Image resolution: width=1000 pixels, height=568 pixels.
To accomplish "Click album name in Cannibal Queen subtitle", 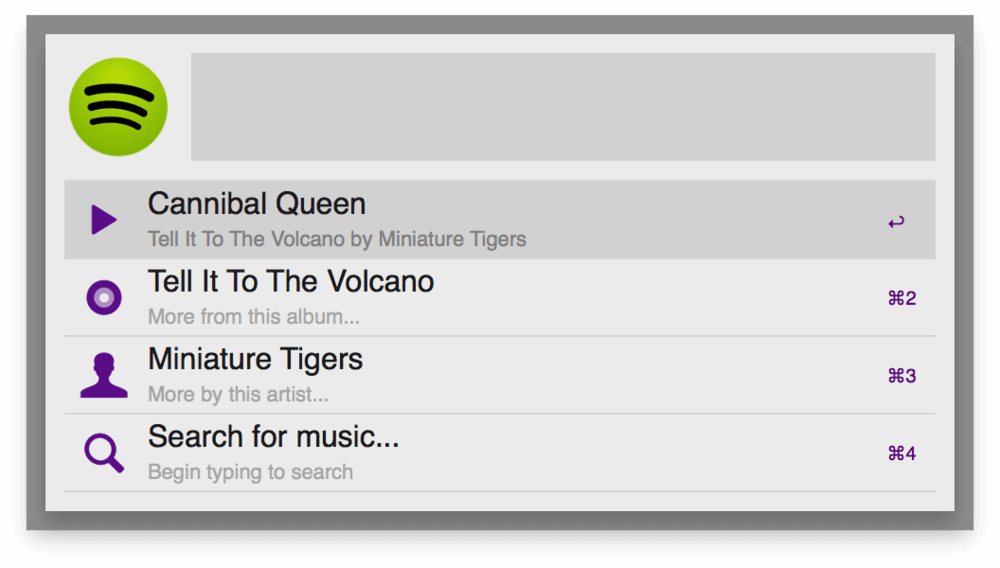I will pos(246,240).
